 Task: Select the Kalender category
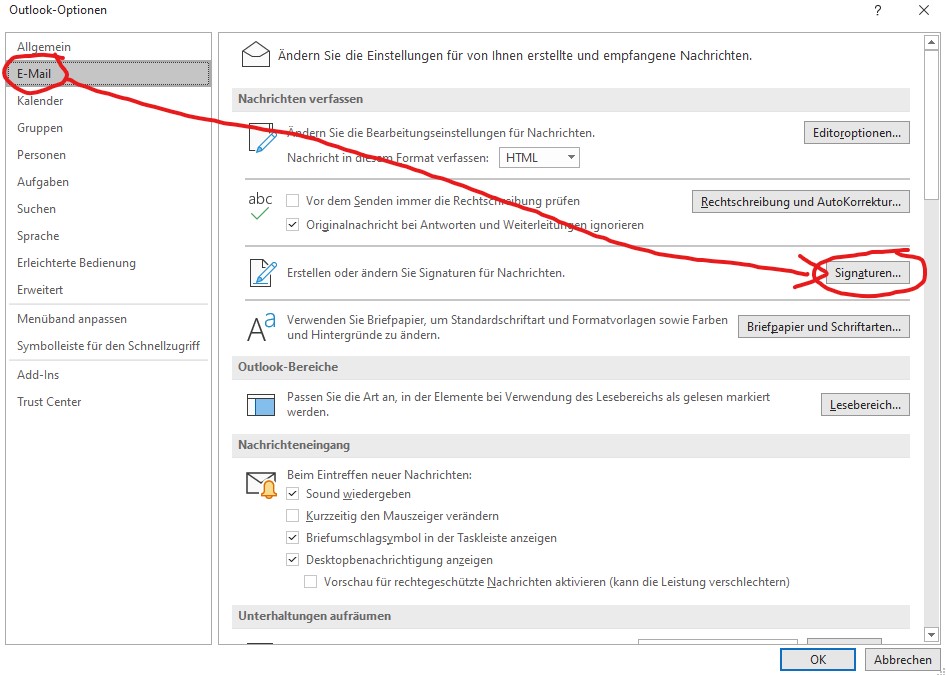point(40,100)
